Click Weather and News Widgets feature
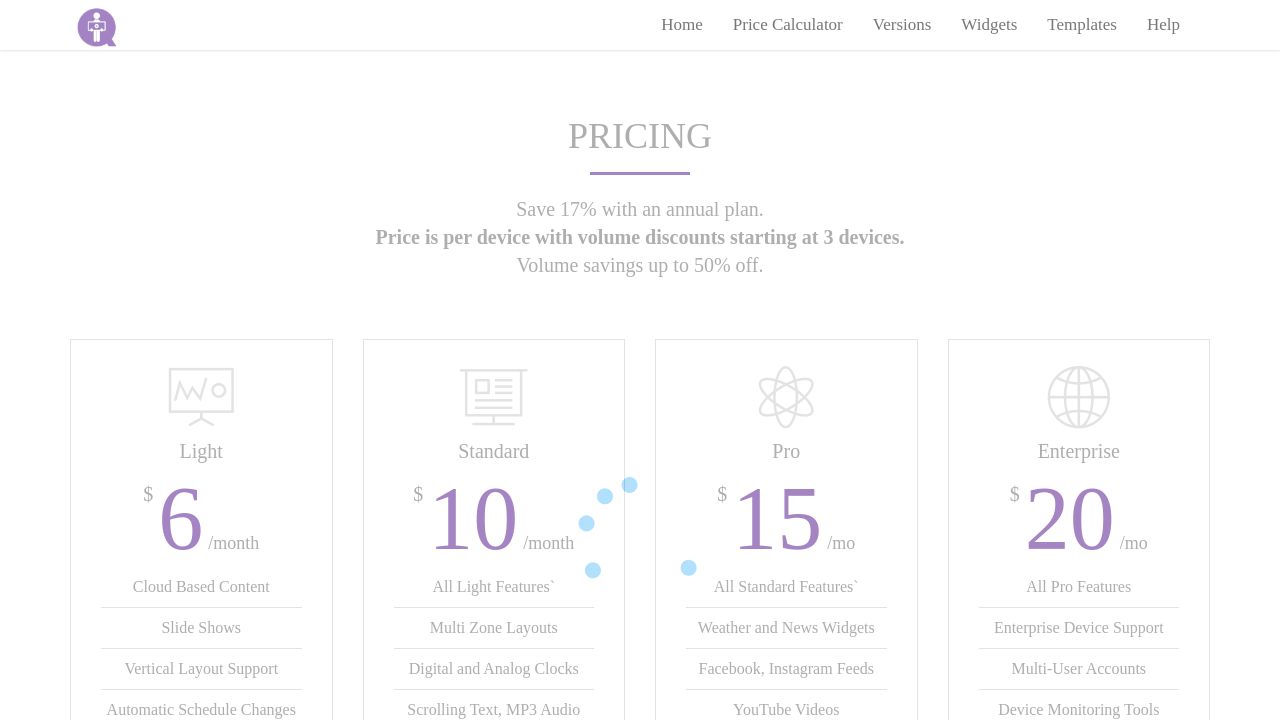This screenshot has height=720, width=1280. [786, 628]
